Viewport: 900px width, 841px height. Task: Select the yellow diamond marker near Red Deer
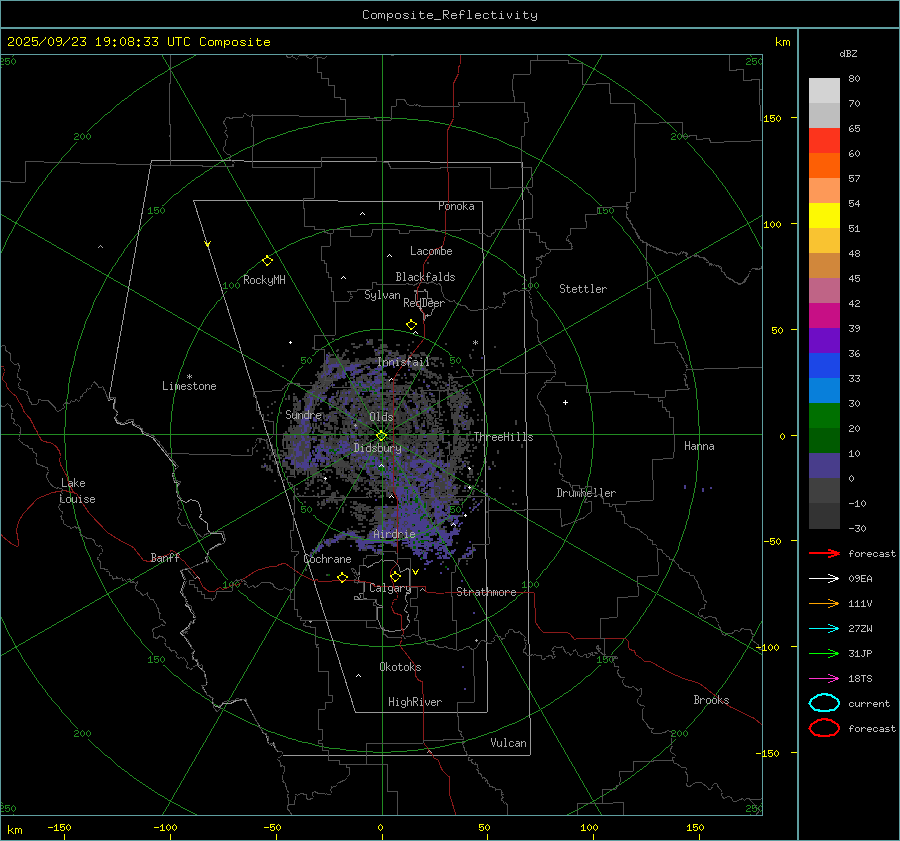[x=411, y=325]
